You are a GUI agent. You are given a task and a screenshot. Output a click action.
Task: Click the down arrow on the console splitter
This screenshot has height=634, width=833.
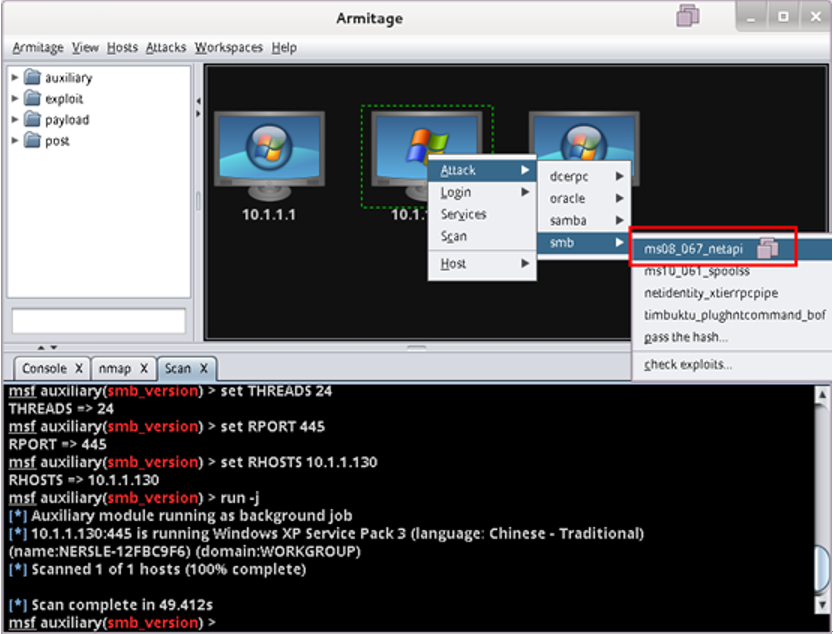pyautogui.click(x=53, y=348)
